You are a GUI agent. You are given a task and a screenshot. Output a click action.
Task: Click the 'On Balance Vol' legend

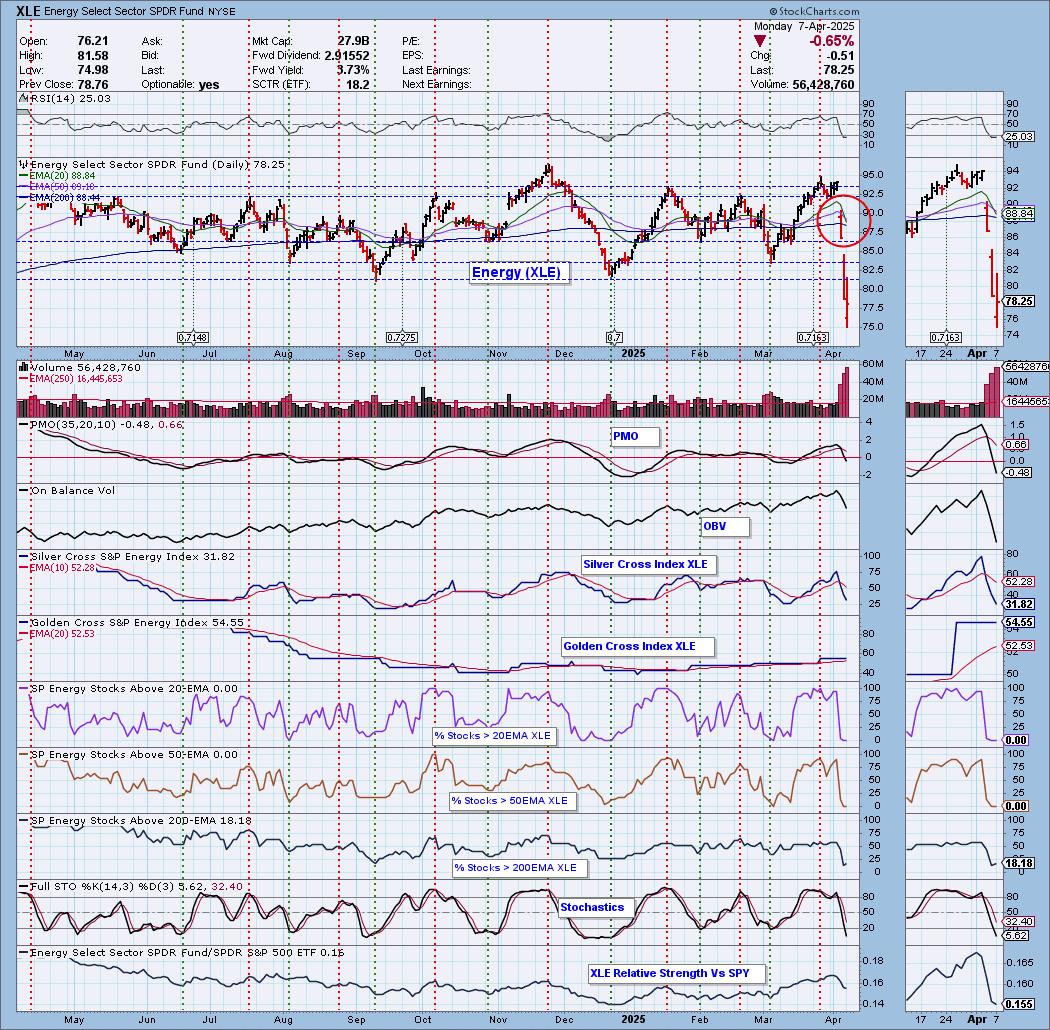coord(67,491)
